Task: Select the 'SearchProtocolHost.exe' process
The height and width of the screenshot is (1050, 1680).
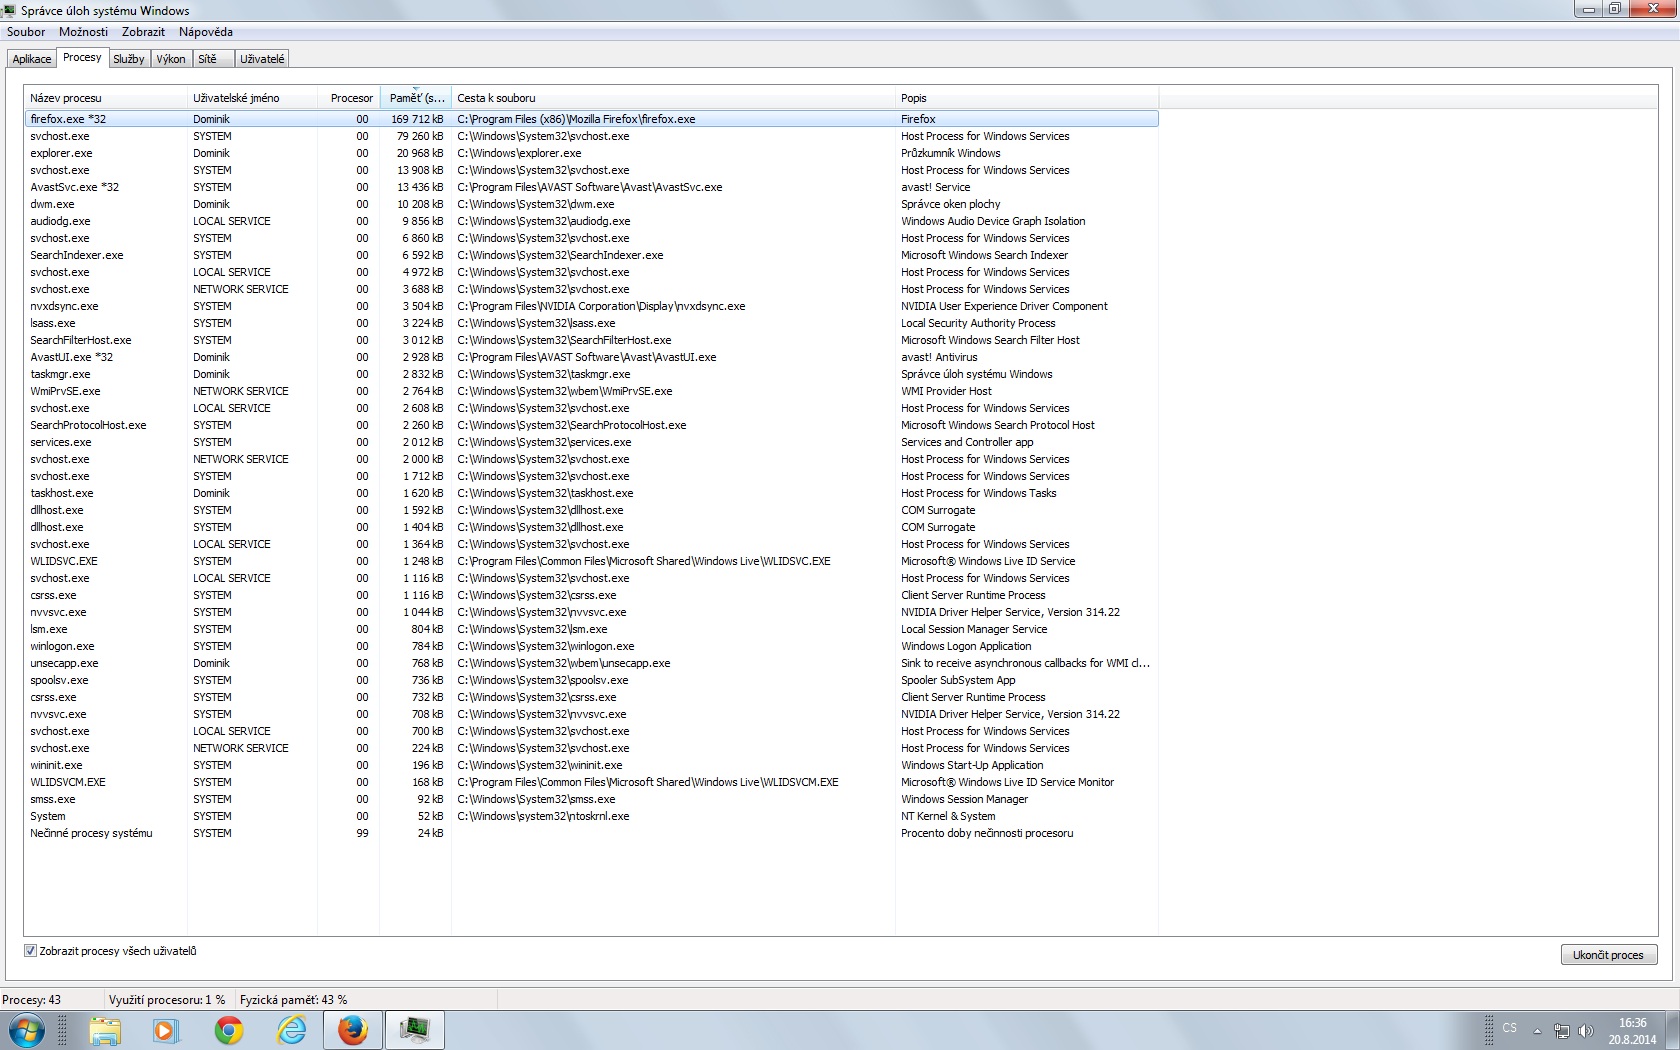Action: point(592,425)
